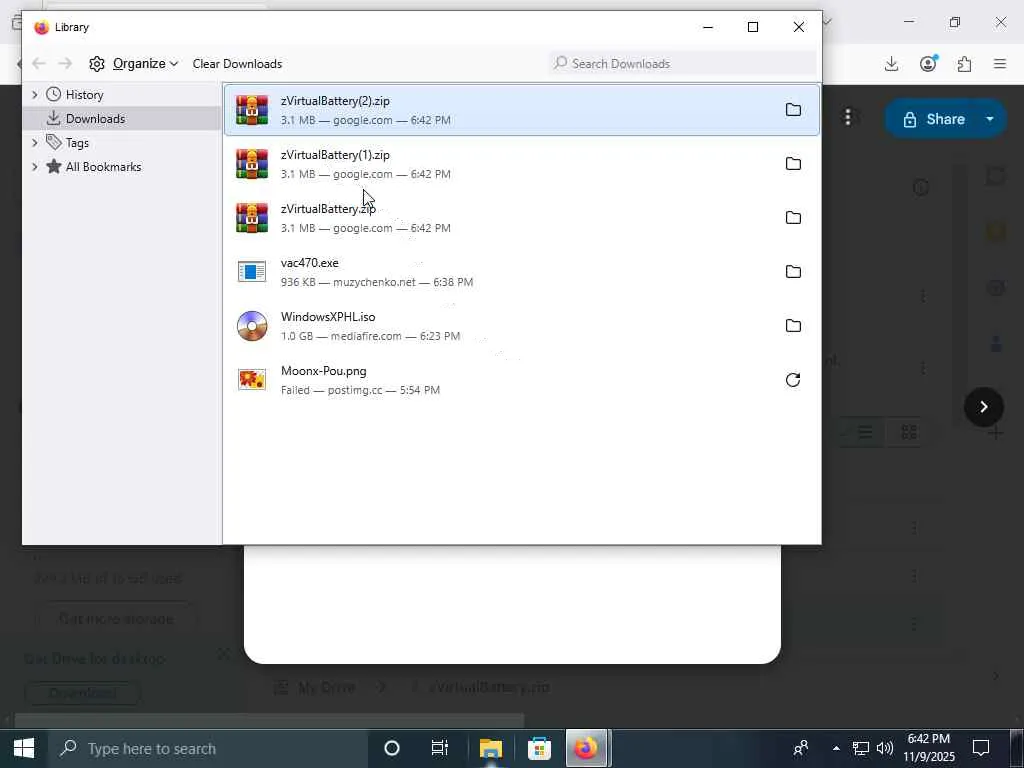Click the black next arrow in Drive
The width and height of the screenshot is (1024, 768).
click(x=984, y=407)
